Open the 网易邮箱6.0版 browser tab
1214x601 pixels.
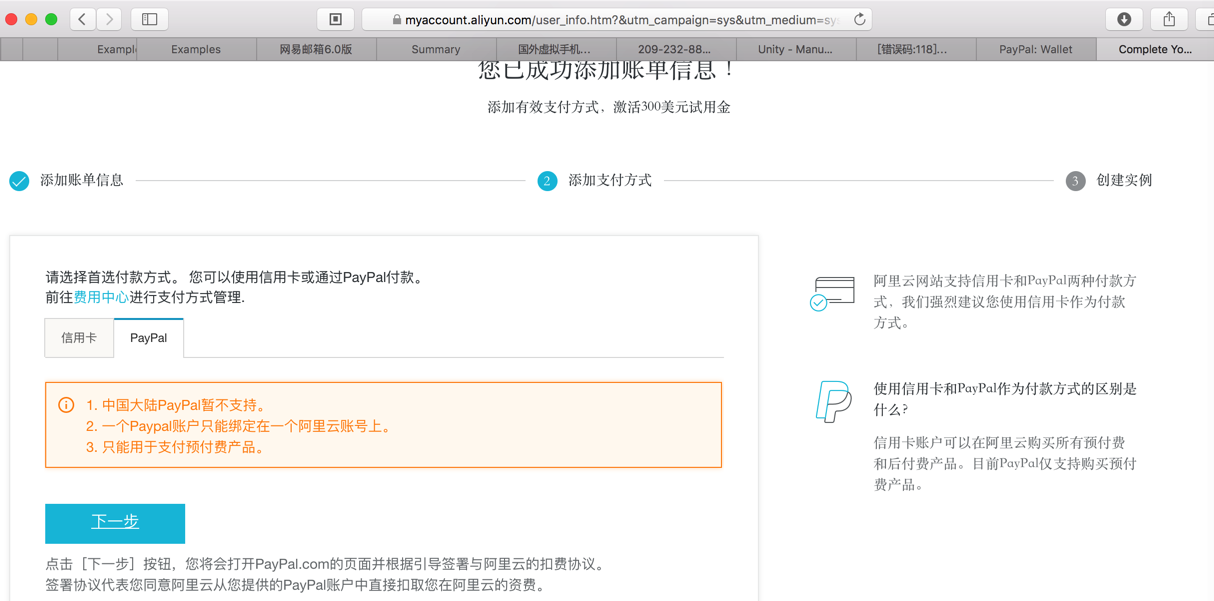pos(315,49)
